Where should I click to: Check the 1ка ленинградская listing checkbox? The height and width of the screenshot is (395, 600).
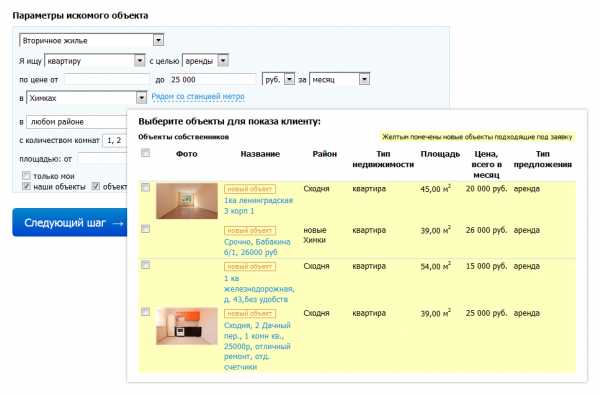[x=145, y=188]
